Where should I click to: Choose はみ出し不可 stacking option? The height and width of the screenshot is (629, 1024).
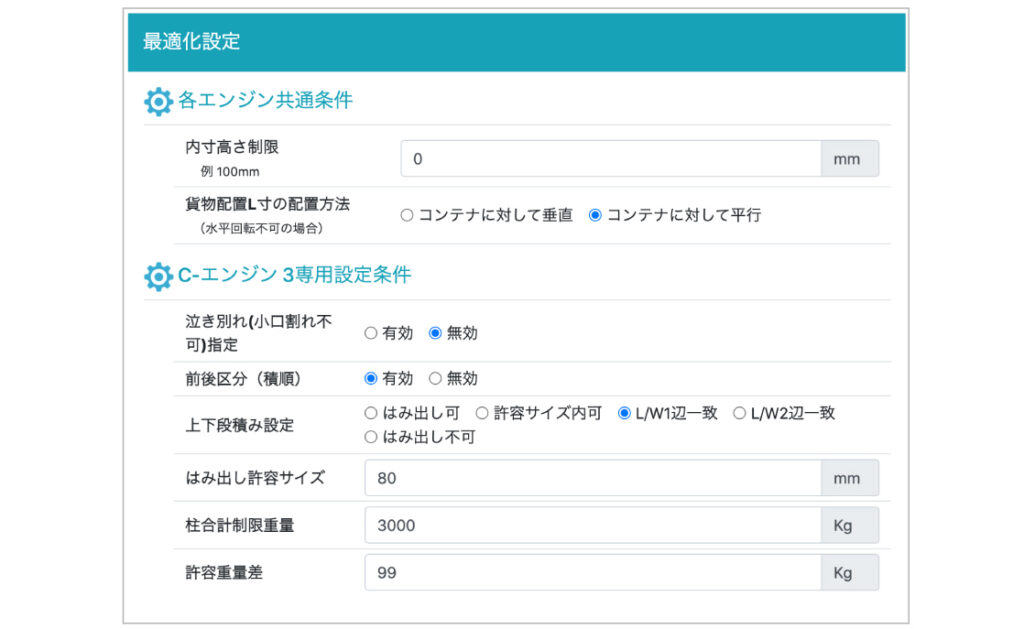[x=371, y=437]
